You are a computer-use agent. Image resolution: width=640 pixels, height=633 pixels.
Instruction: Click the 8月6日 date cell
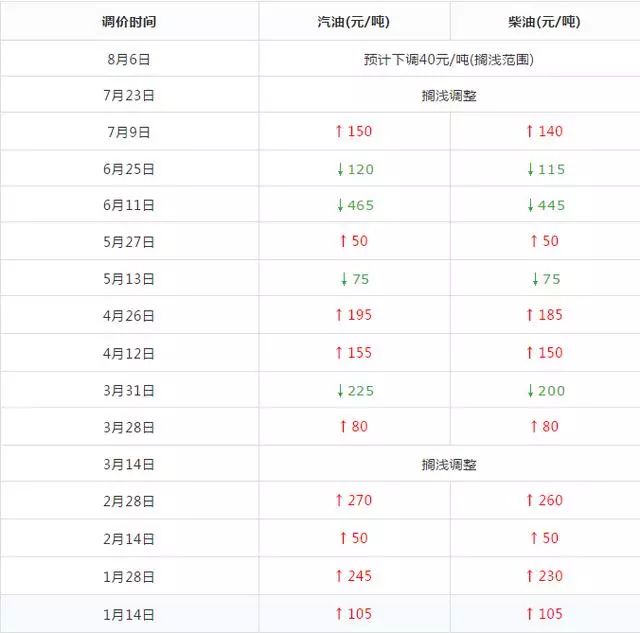click(129, 59)
